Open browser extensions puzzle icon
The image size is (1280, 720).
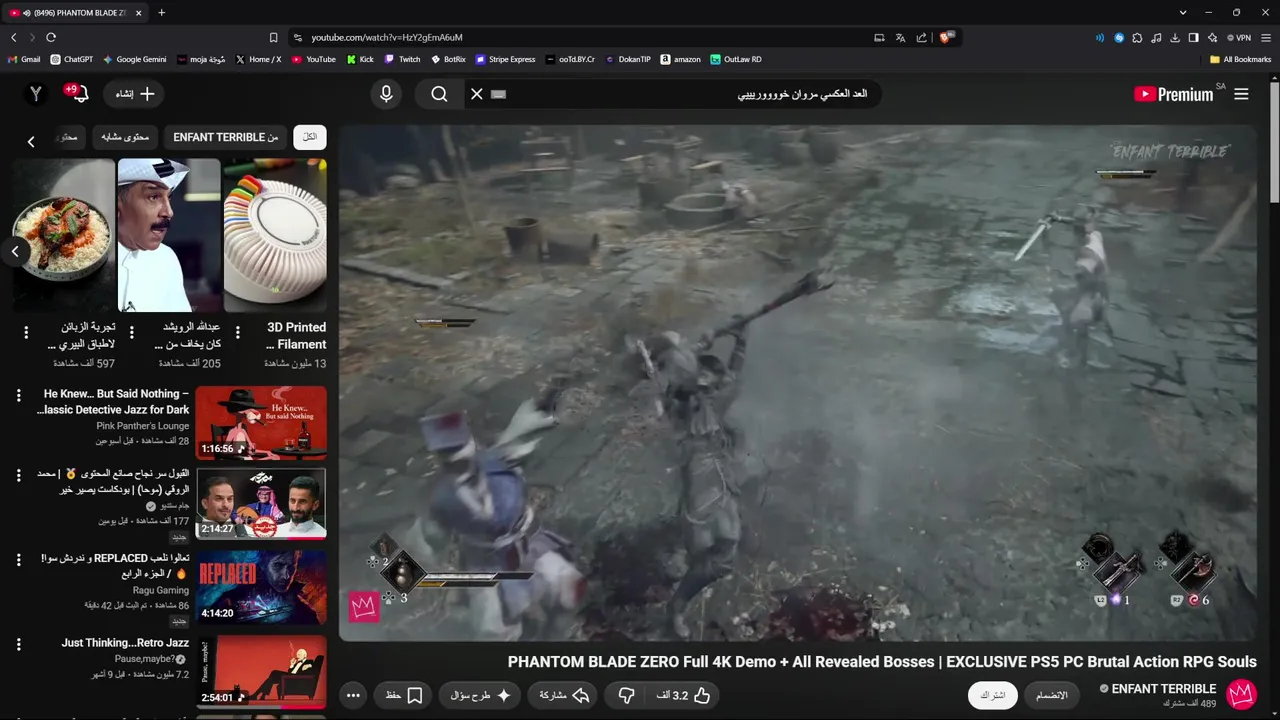click(1138, 38)
